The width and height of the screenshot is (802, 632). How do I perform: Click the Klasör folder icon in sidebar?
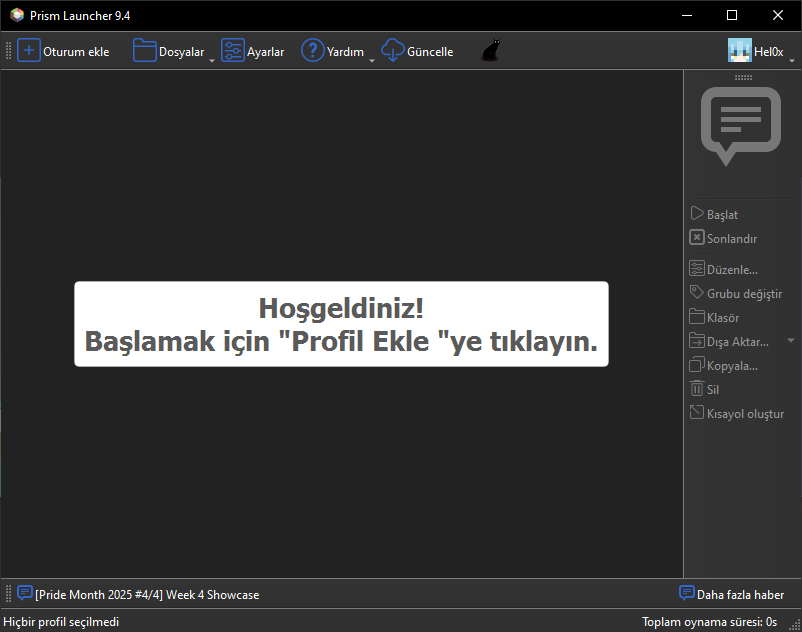click(x=697, y=317)
